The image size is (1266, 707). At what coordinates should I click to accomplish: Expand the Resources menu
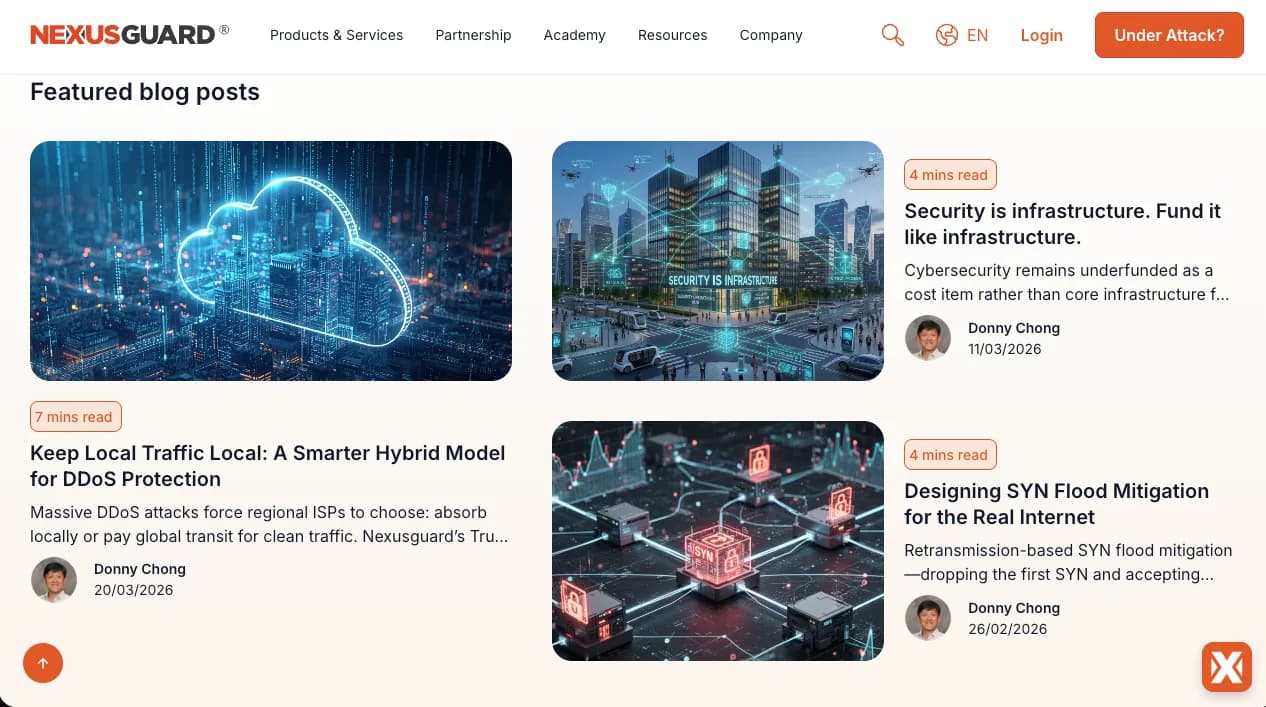672,35
